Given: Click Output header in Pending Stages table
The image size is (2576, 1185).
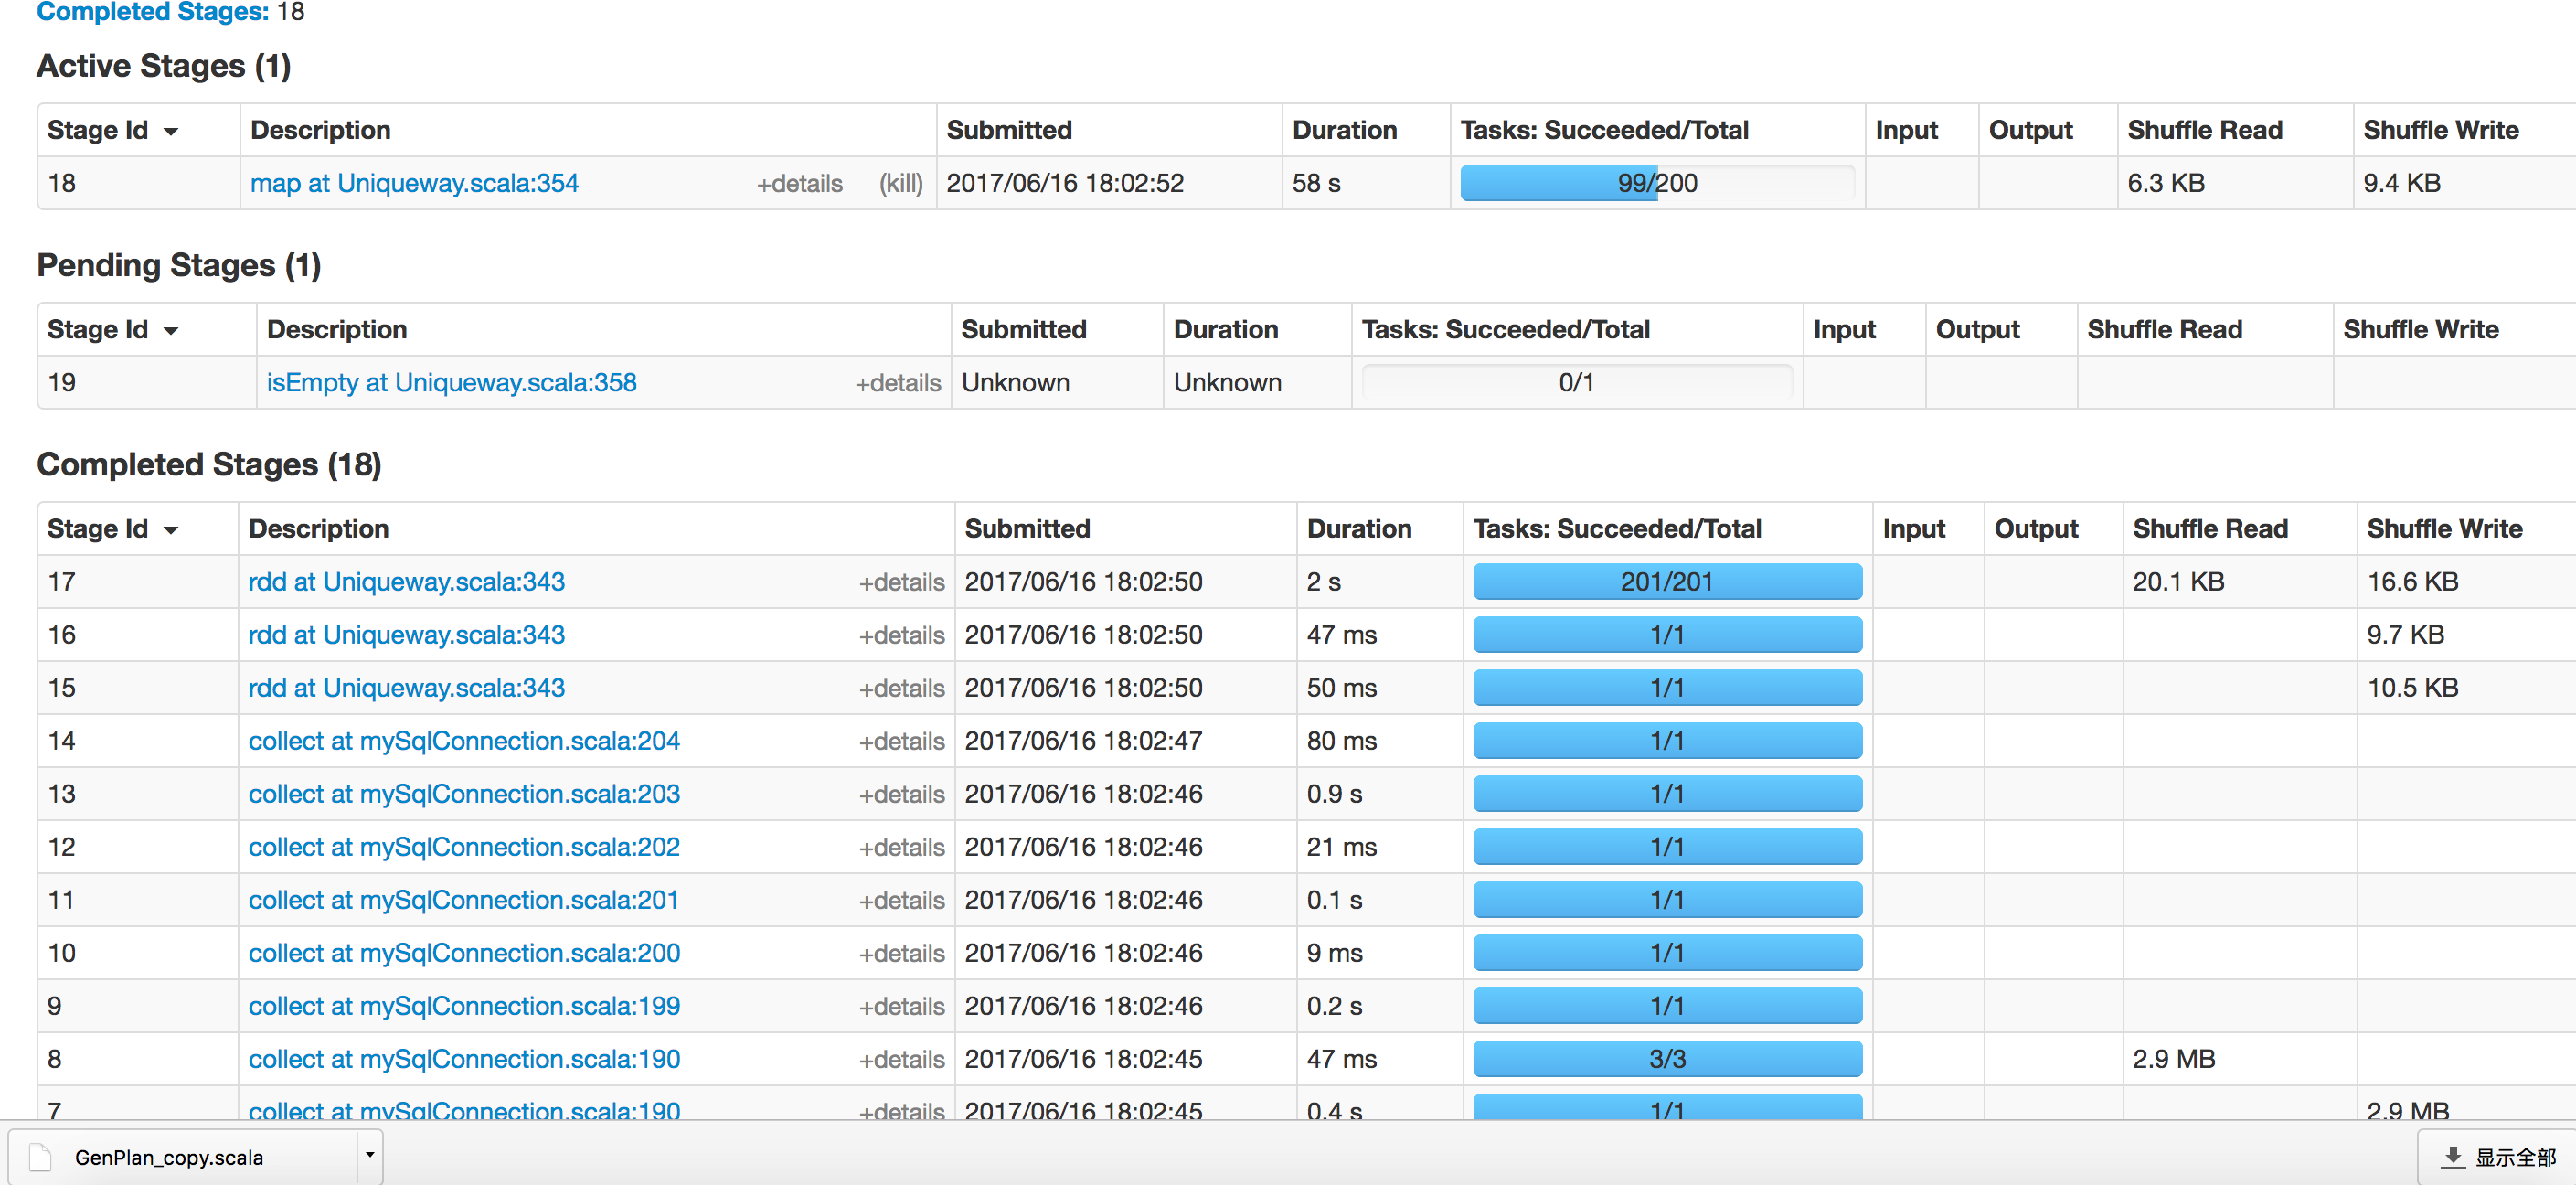Looking at the screenshot, I should coord(1977,329).
